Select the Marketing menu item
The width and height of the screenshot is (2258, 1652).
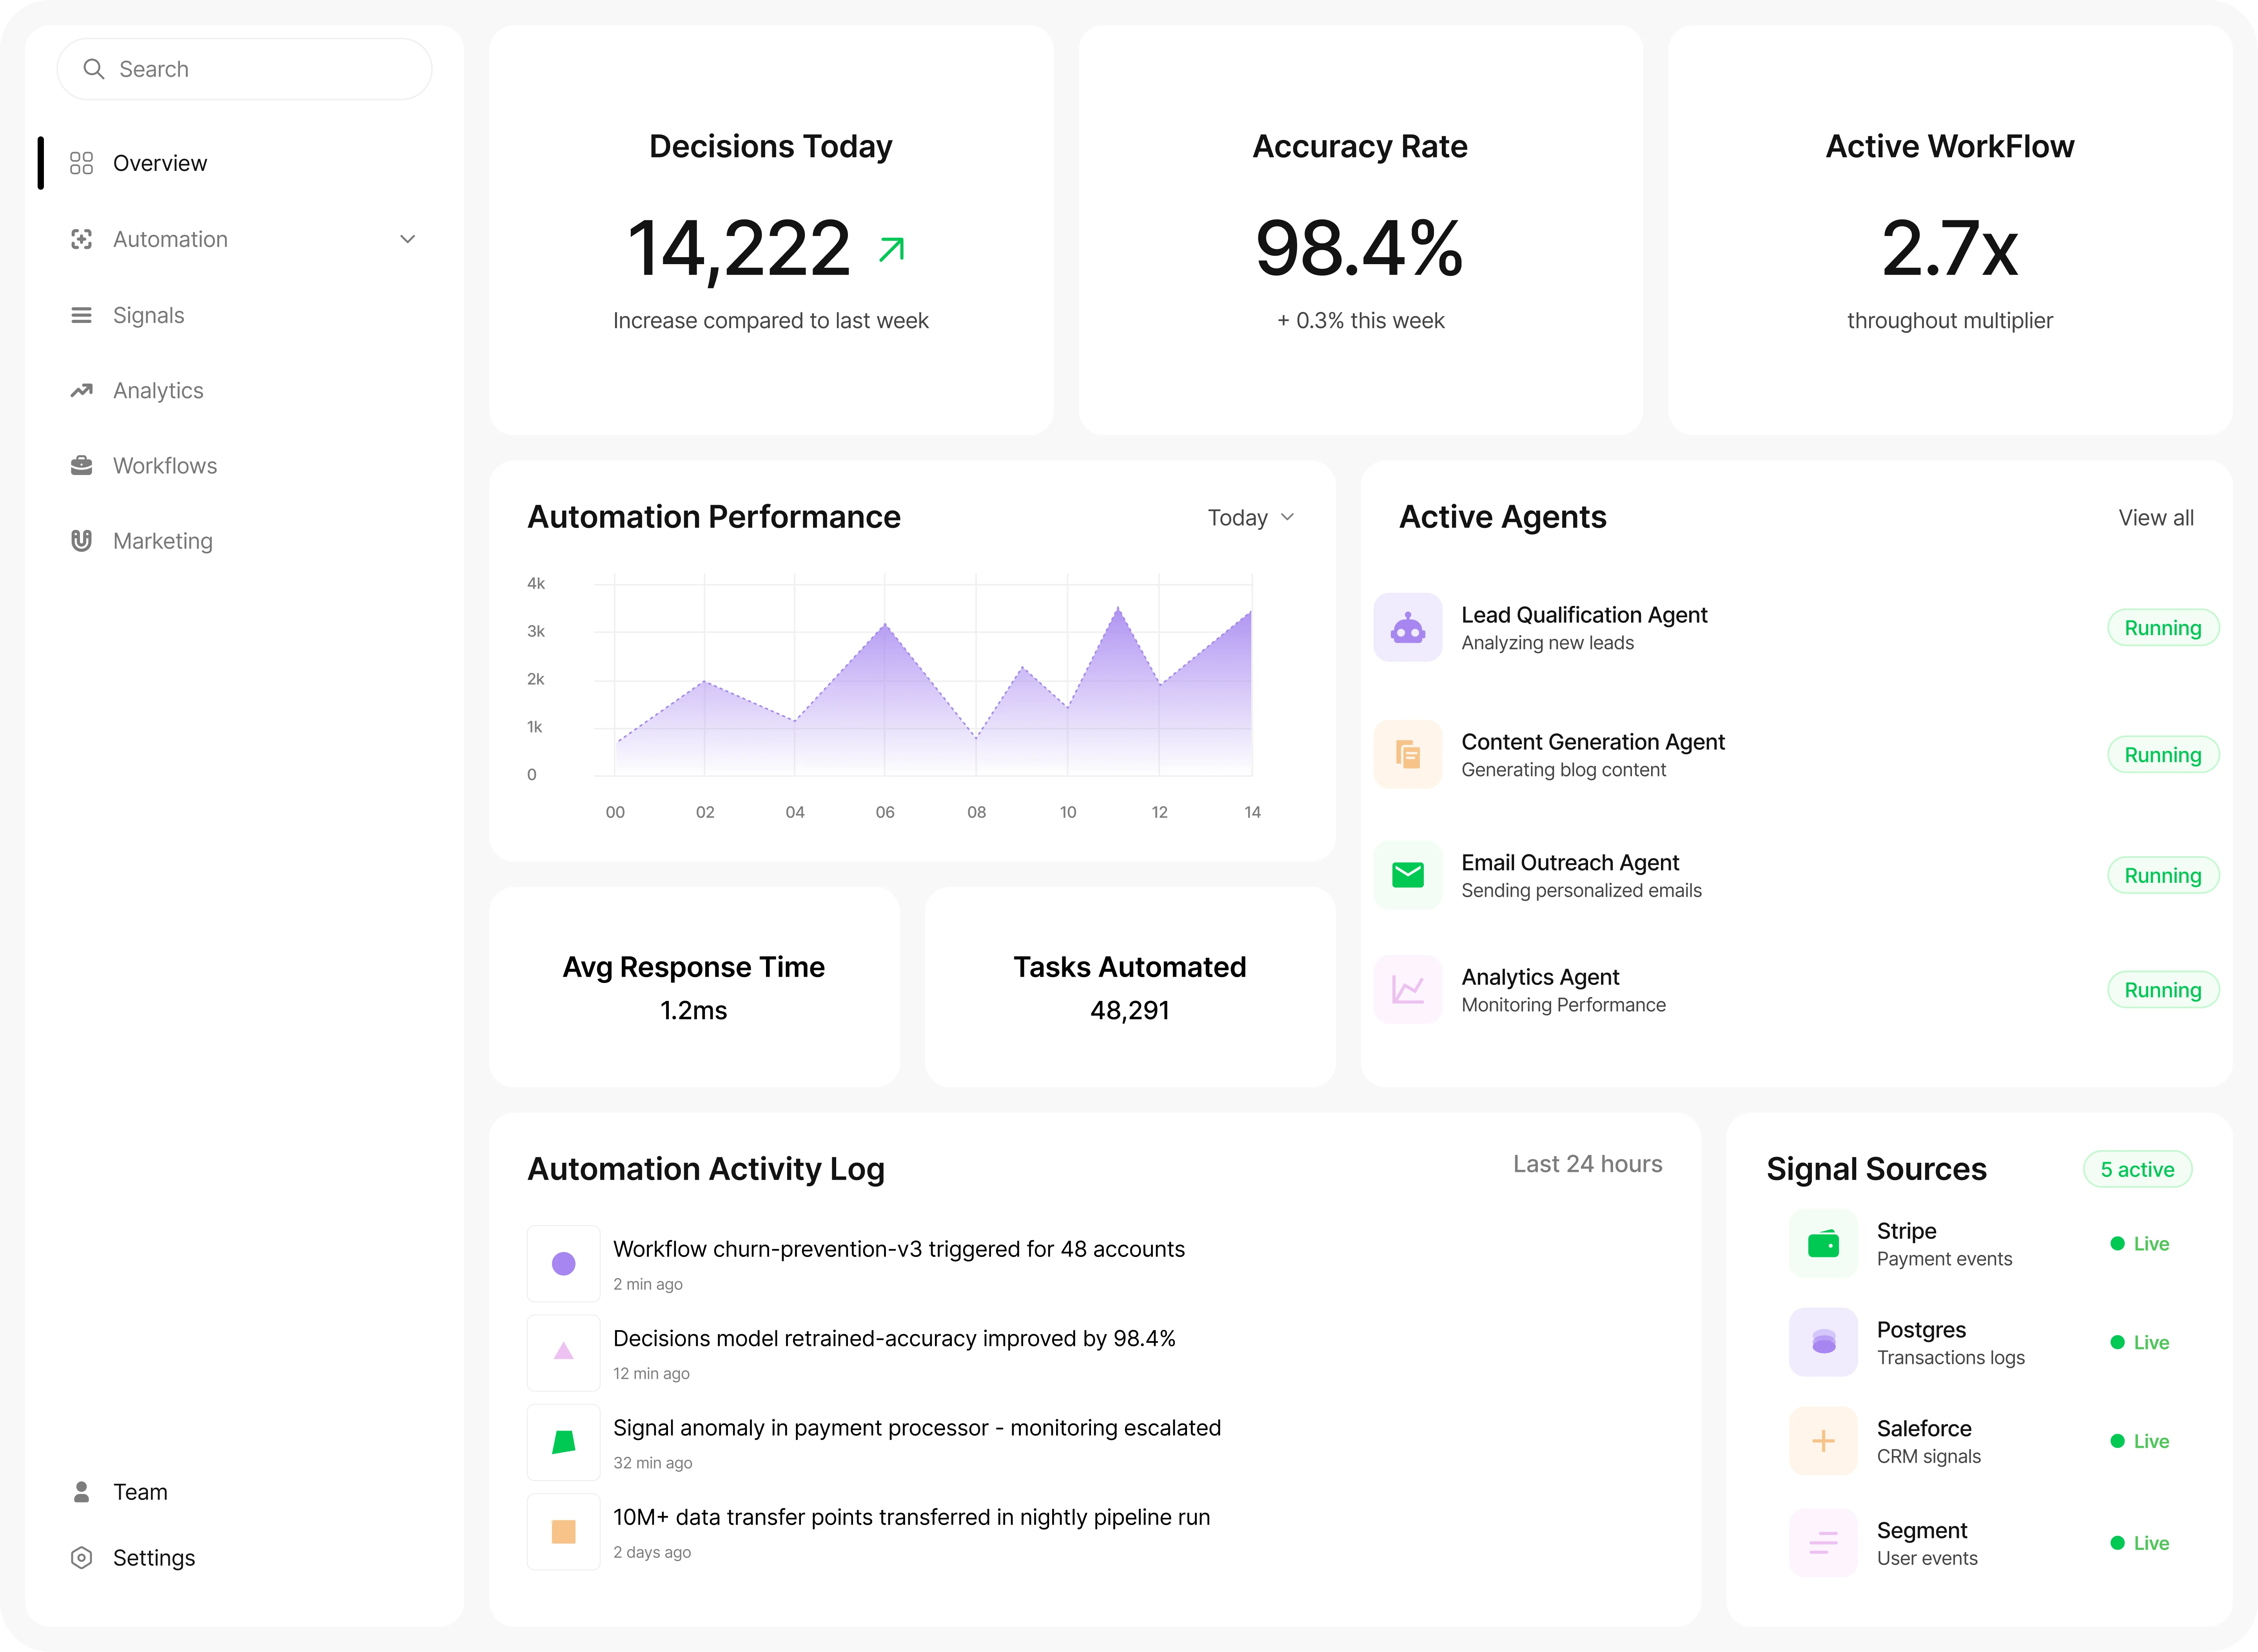pyautogui.click(x=163, y=541)
